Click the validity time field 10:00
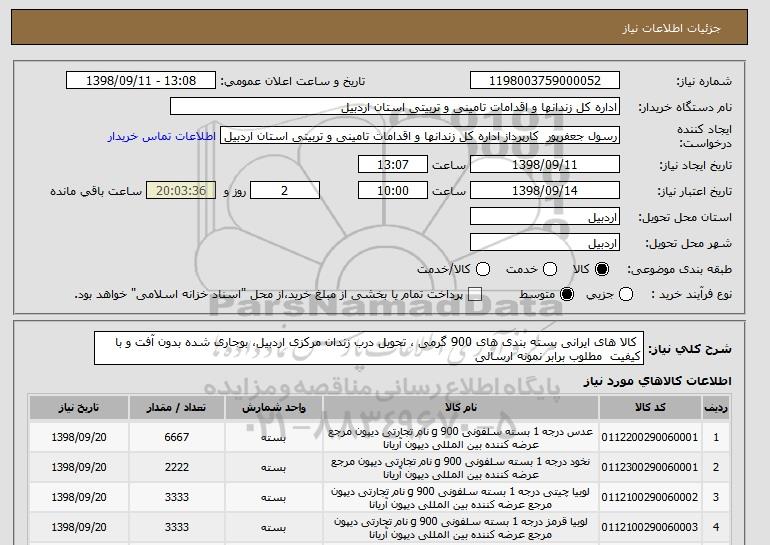Screen dimensions: 770x545 click(393, 191)
